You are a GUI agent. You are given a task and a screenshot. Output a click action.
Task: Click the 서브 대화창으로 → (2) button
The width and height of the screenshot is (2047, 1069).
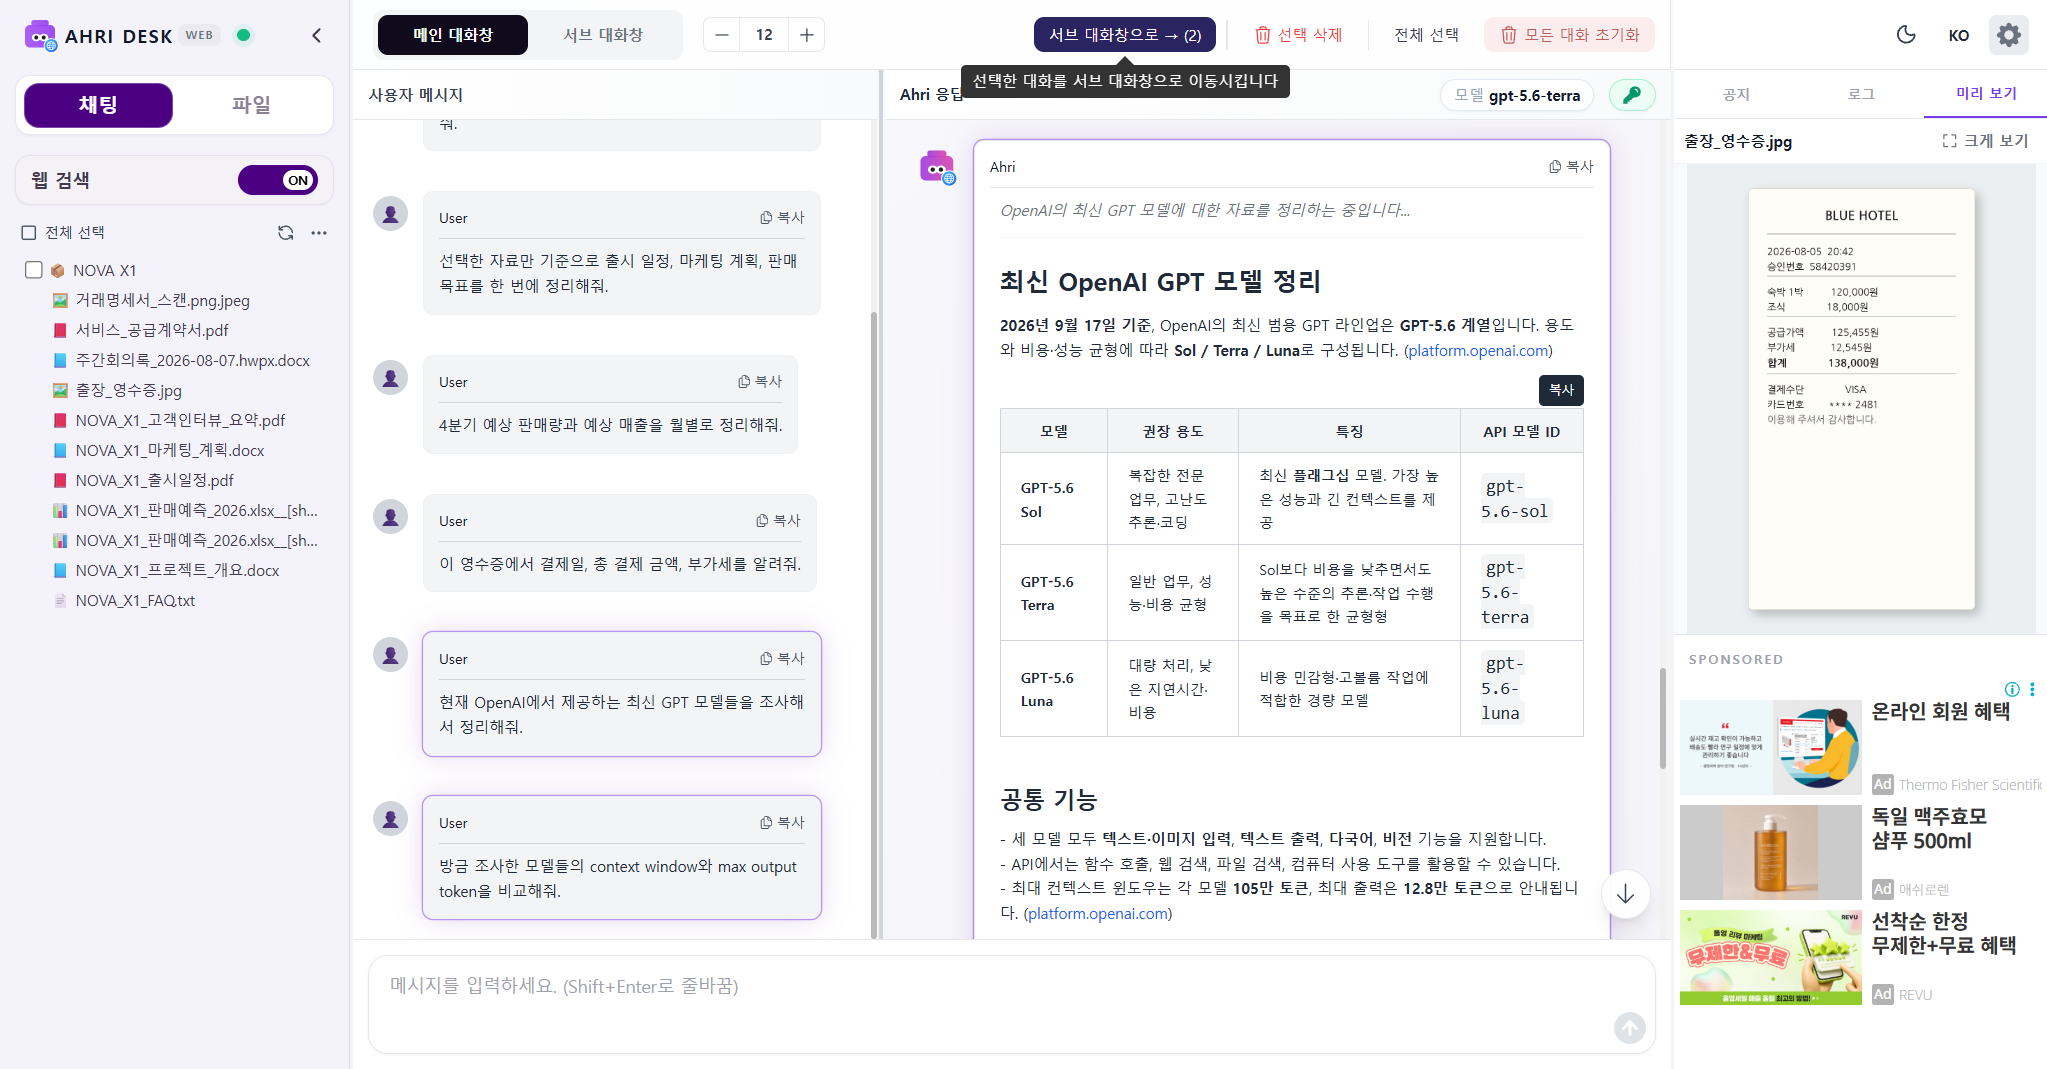pyautogui.click(x=1125, y=35)
